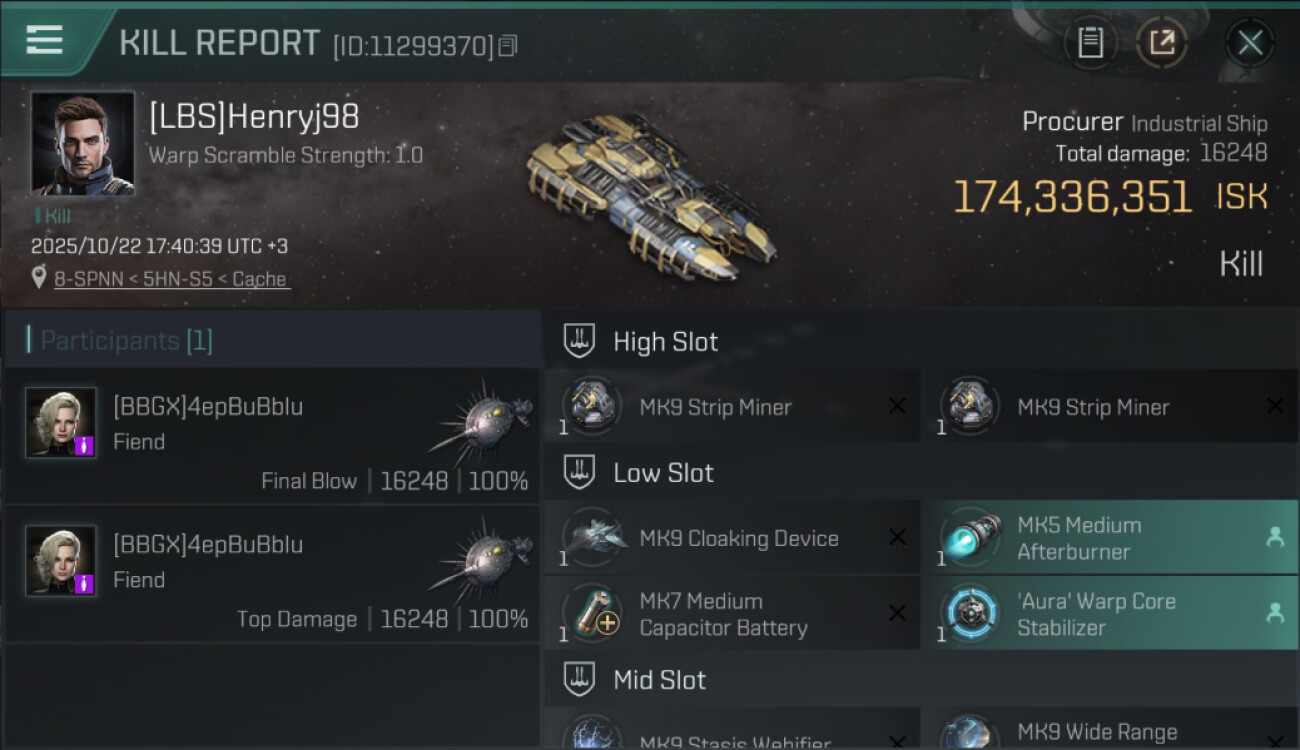Select the MK9 Cloaking Device item
This screenshot has width=1300, height=750.
click(x=732, y=538)
